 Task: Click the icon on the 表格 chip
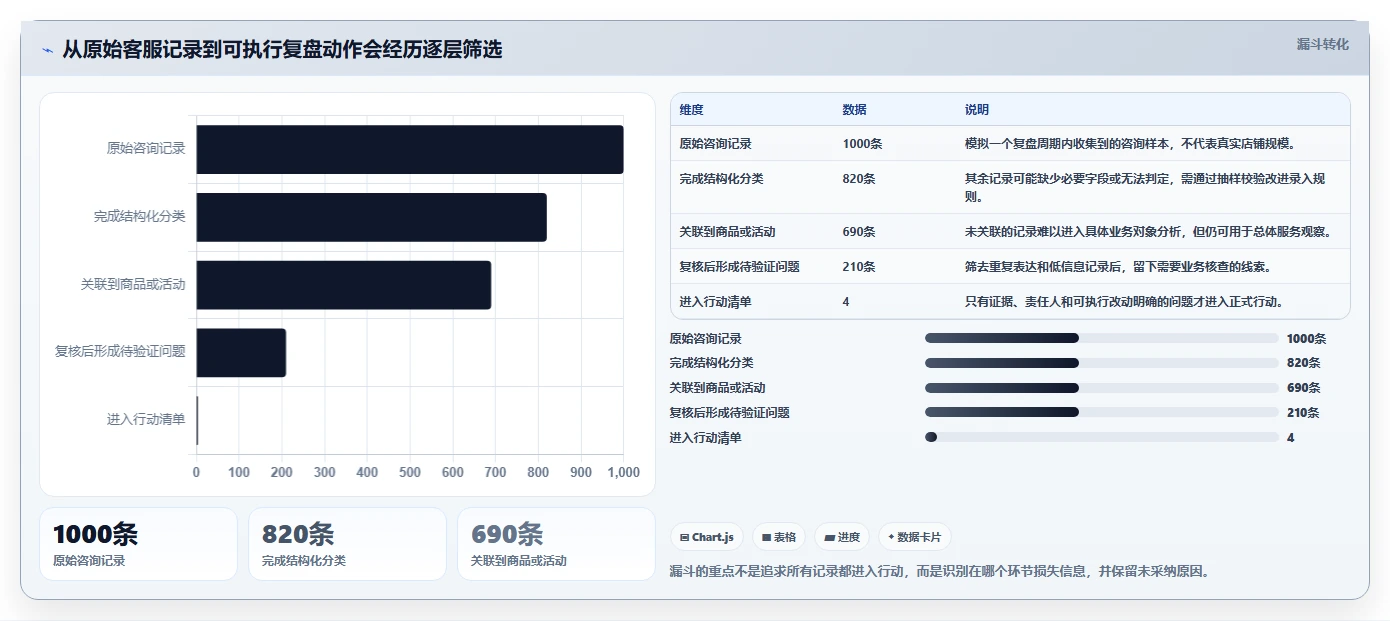coord(766,538)
